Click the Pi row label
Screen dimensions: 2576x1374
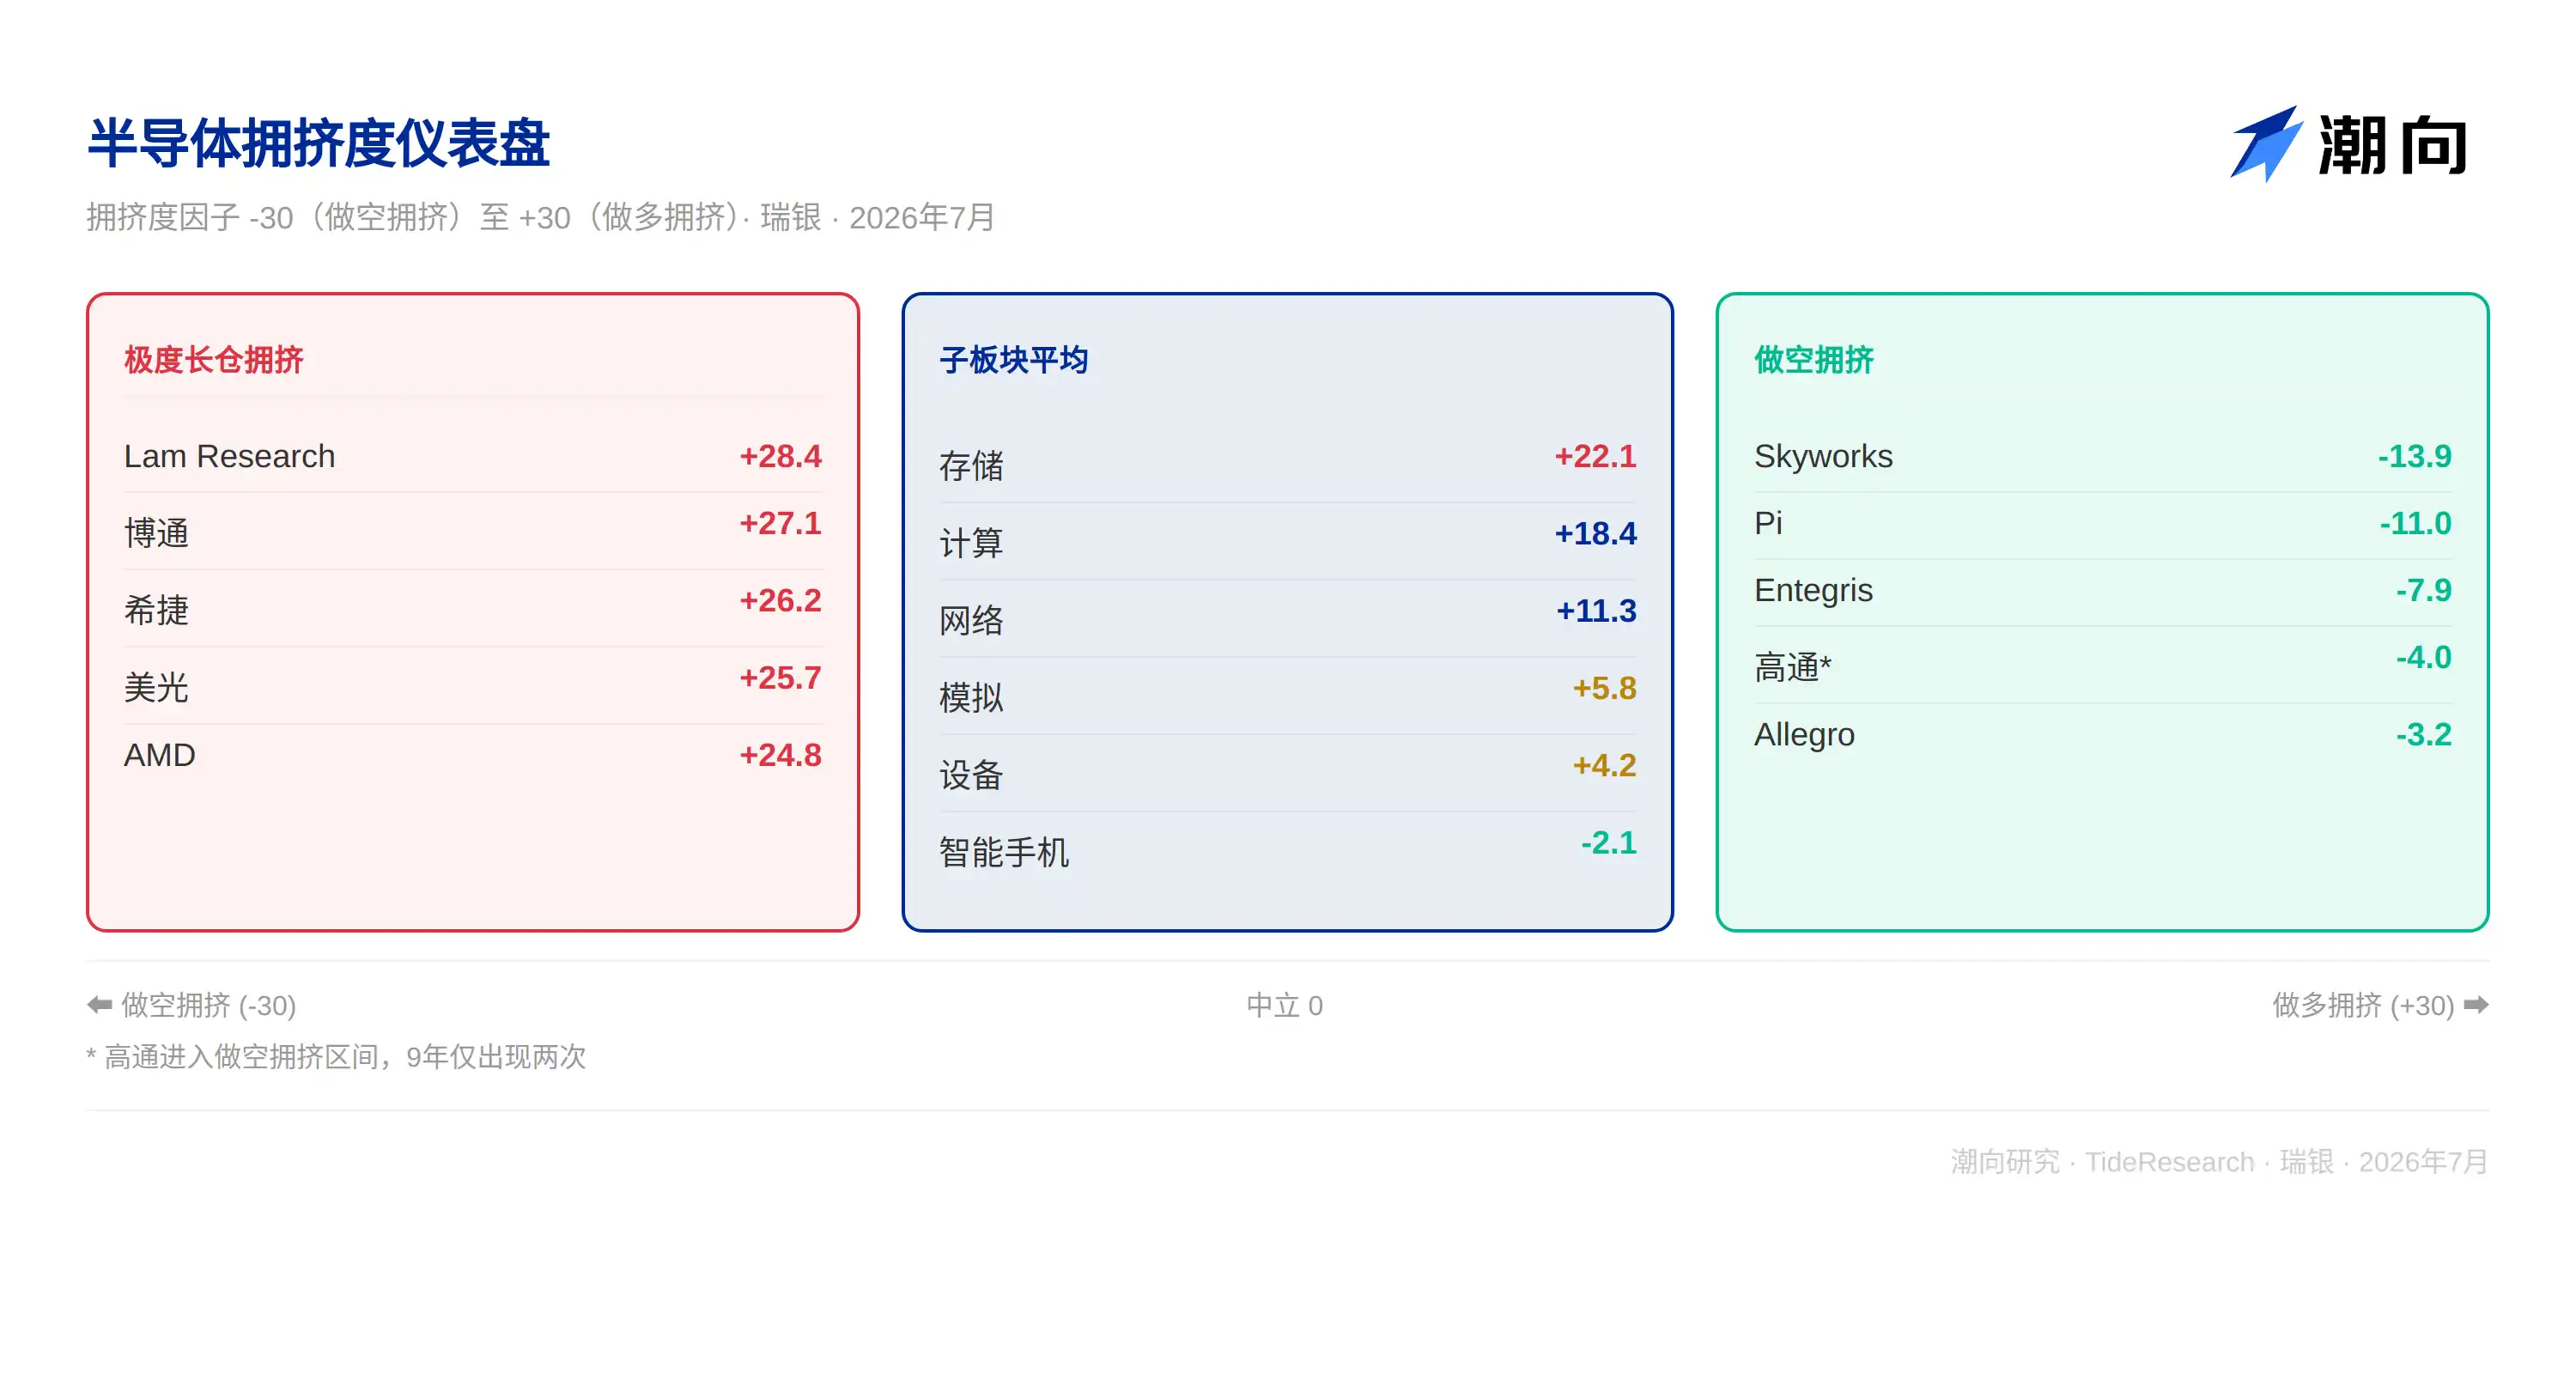coord(1768,523)
